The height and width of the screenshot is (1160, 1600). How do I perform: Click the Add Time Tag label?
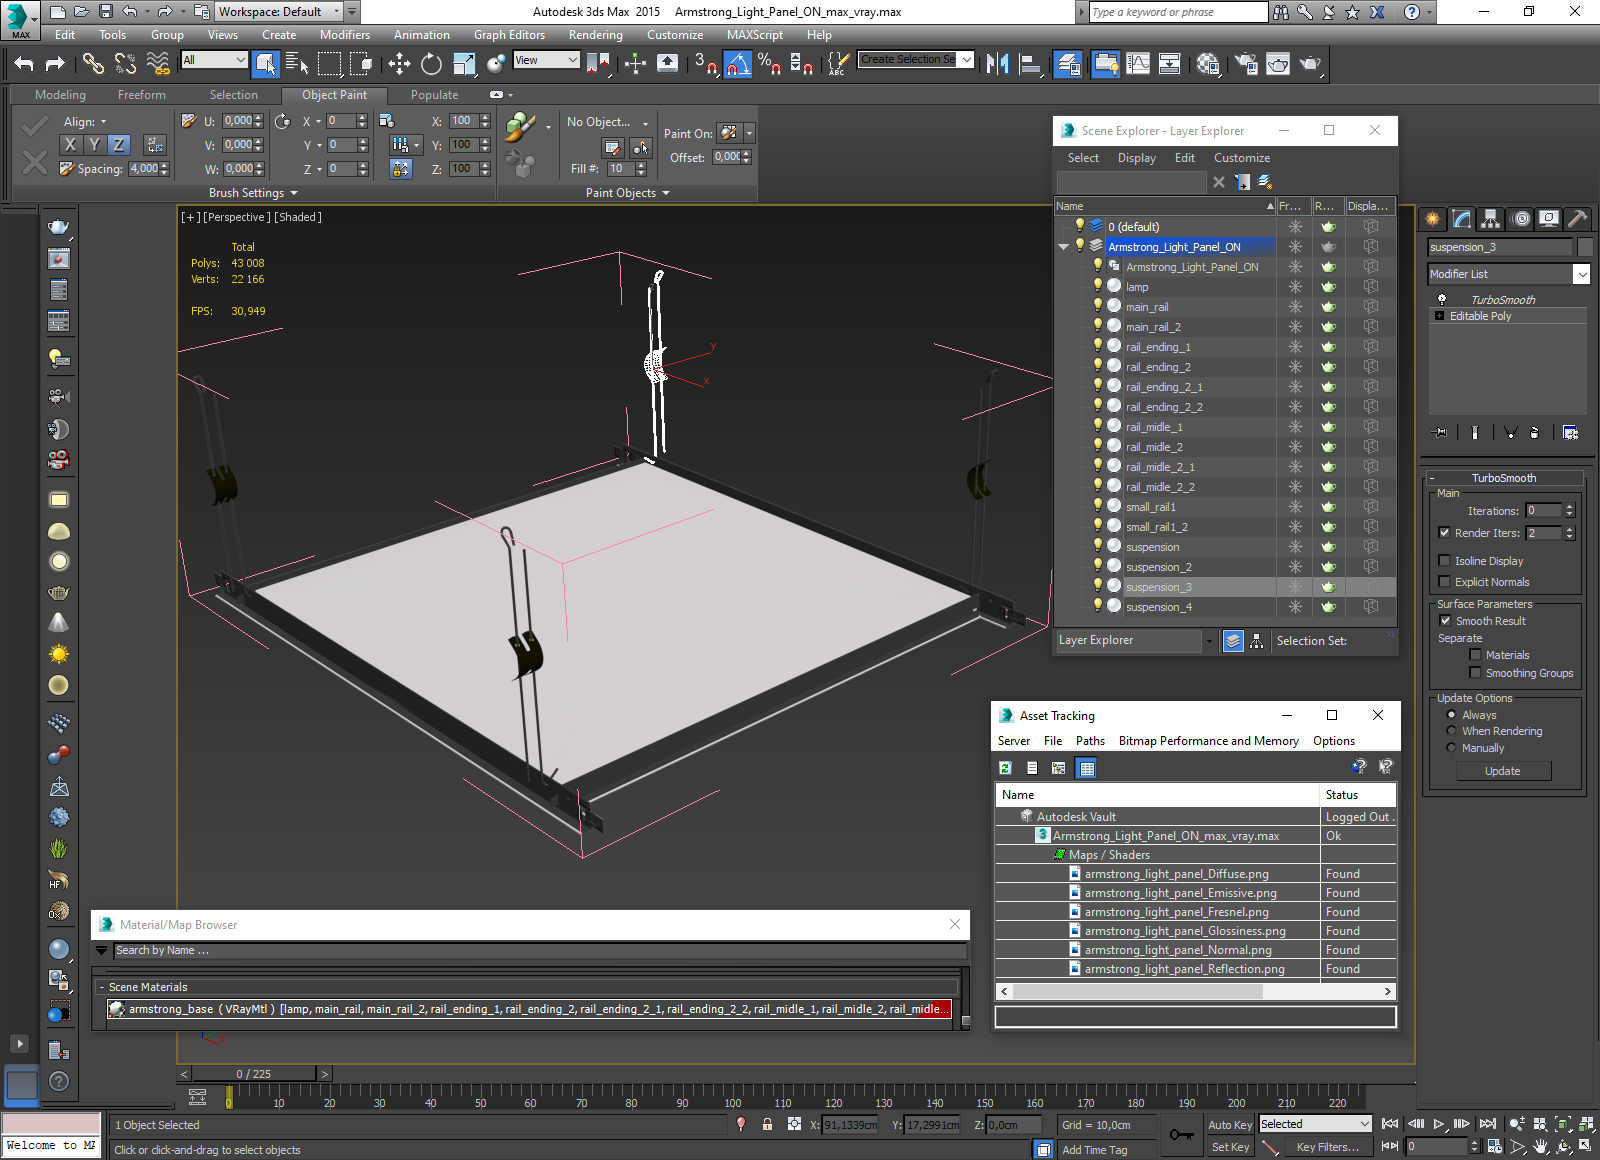(1094, 1150)
